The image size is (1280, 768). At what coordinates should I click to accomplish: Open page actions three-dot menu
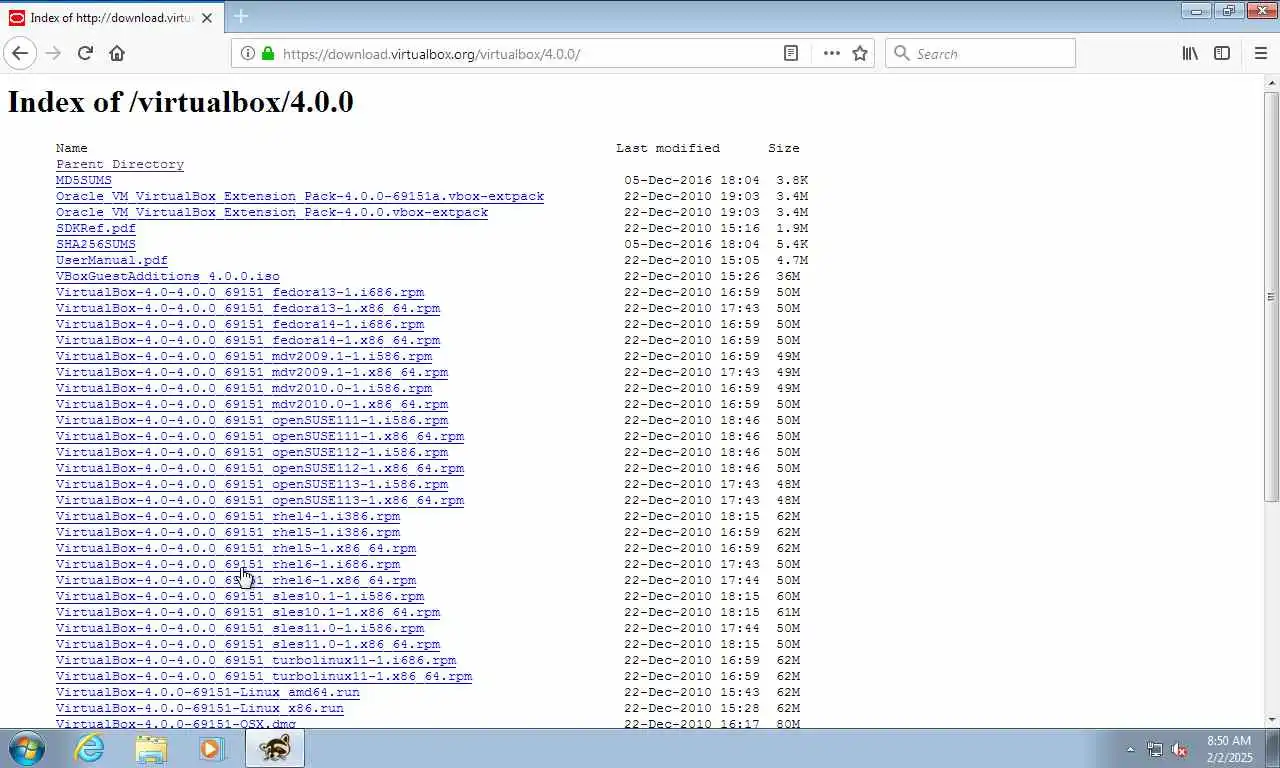pyautogui.click(x=831, y=53)
